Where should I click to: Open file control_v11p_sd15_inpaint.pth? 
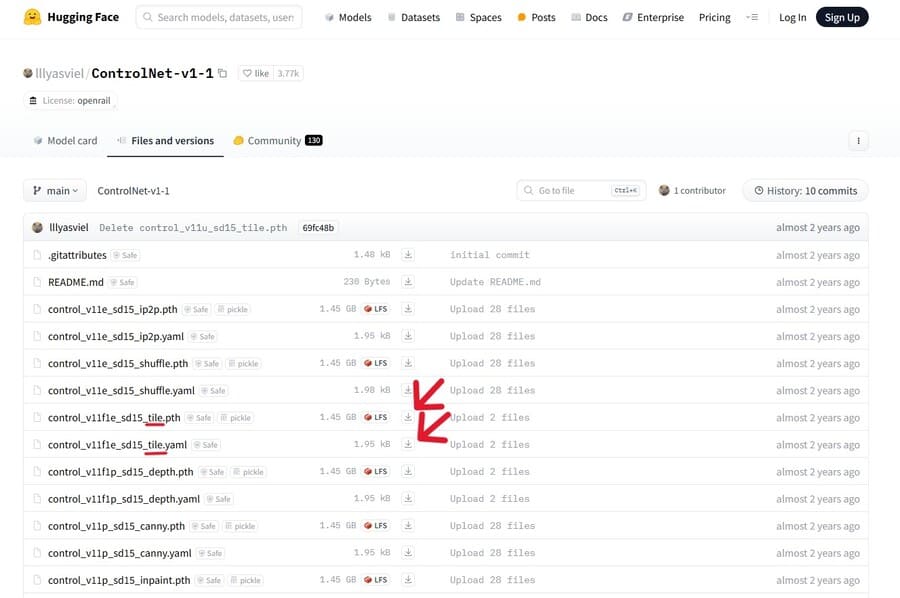[119, 580]
